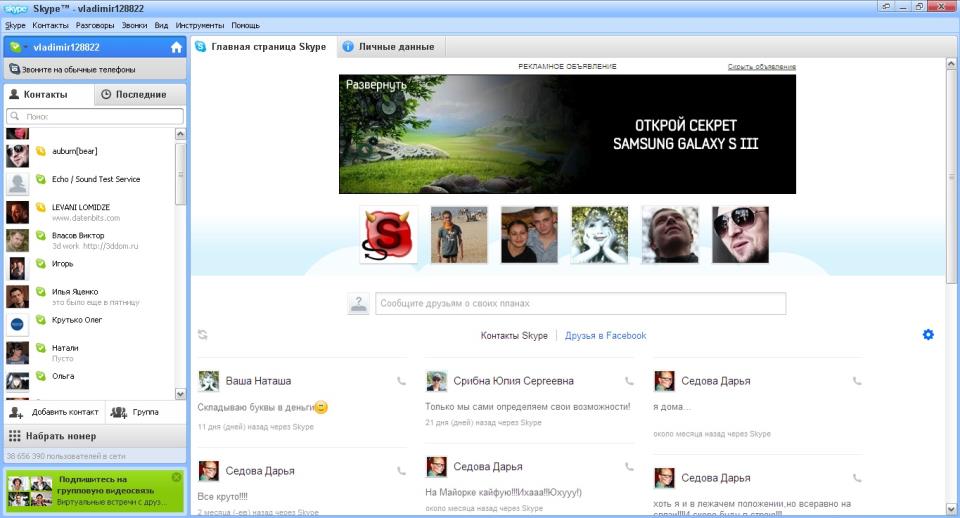Click Развернуть on the Samsung ad

376,85
